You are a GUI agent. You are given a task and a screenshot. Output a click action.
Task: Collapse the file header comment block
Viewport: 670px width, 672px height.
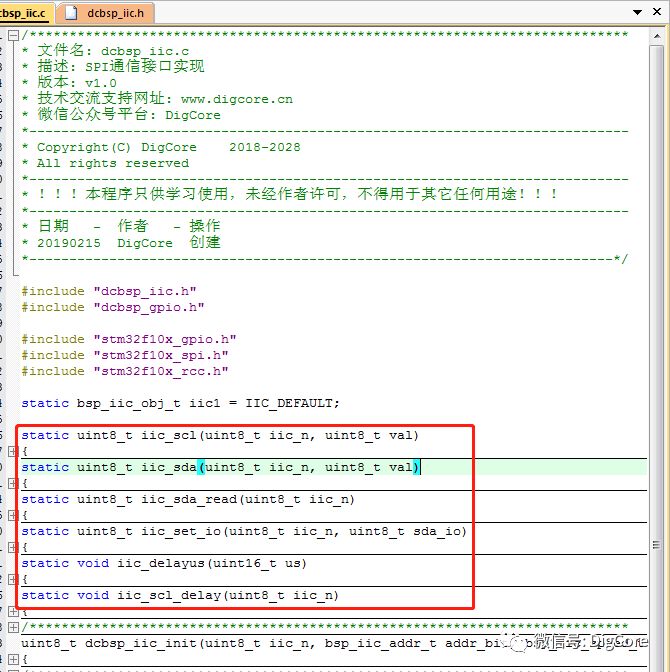pos(13,35)
